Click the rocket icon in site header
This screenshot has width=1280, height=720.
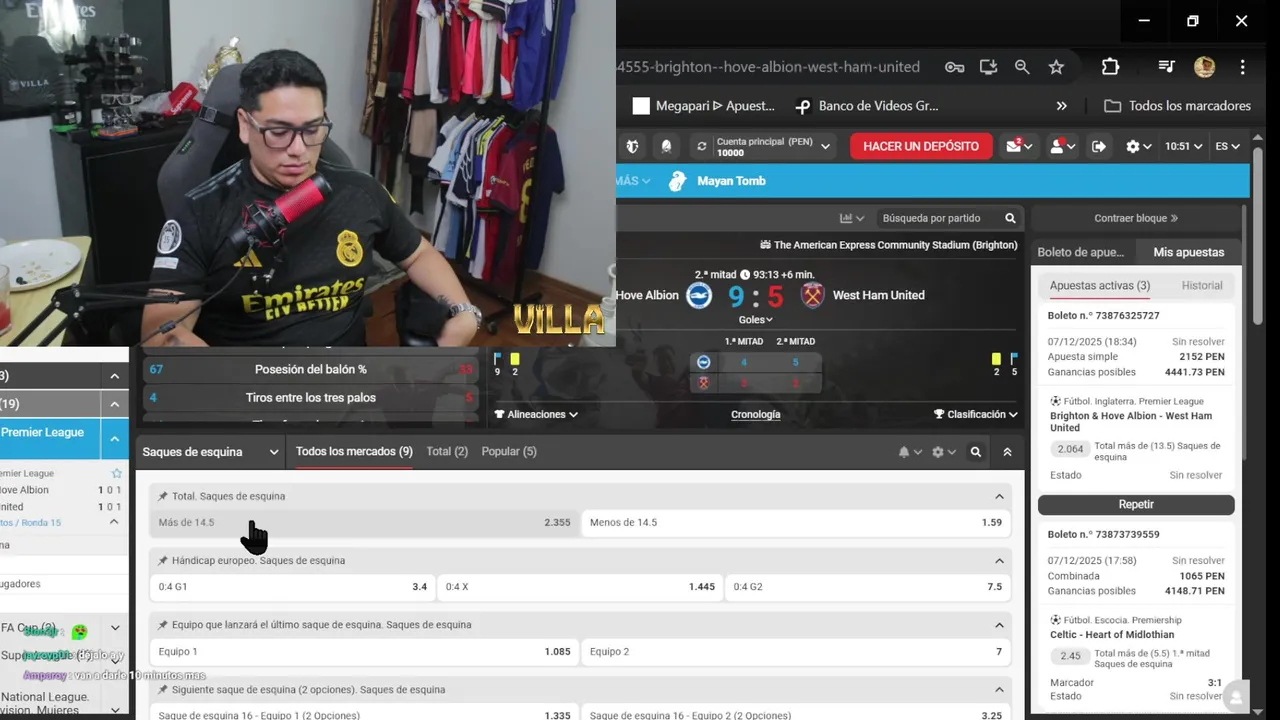667,146
